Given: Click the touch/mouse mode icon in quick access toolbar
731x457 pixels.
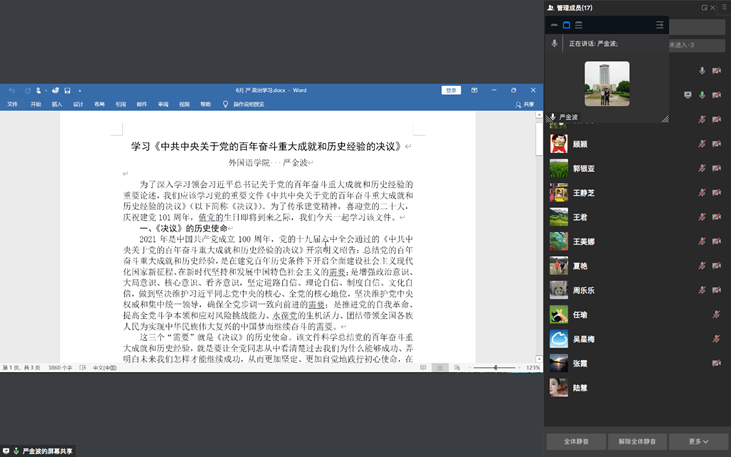Looking at the screenshot, I should coord(39,90).
